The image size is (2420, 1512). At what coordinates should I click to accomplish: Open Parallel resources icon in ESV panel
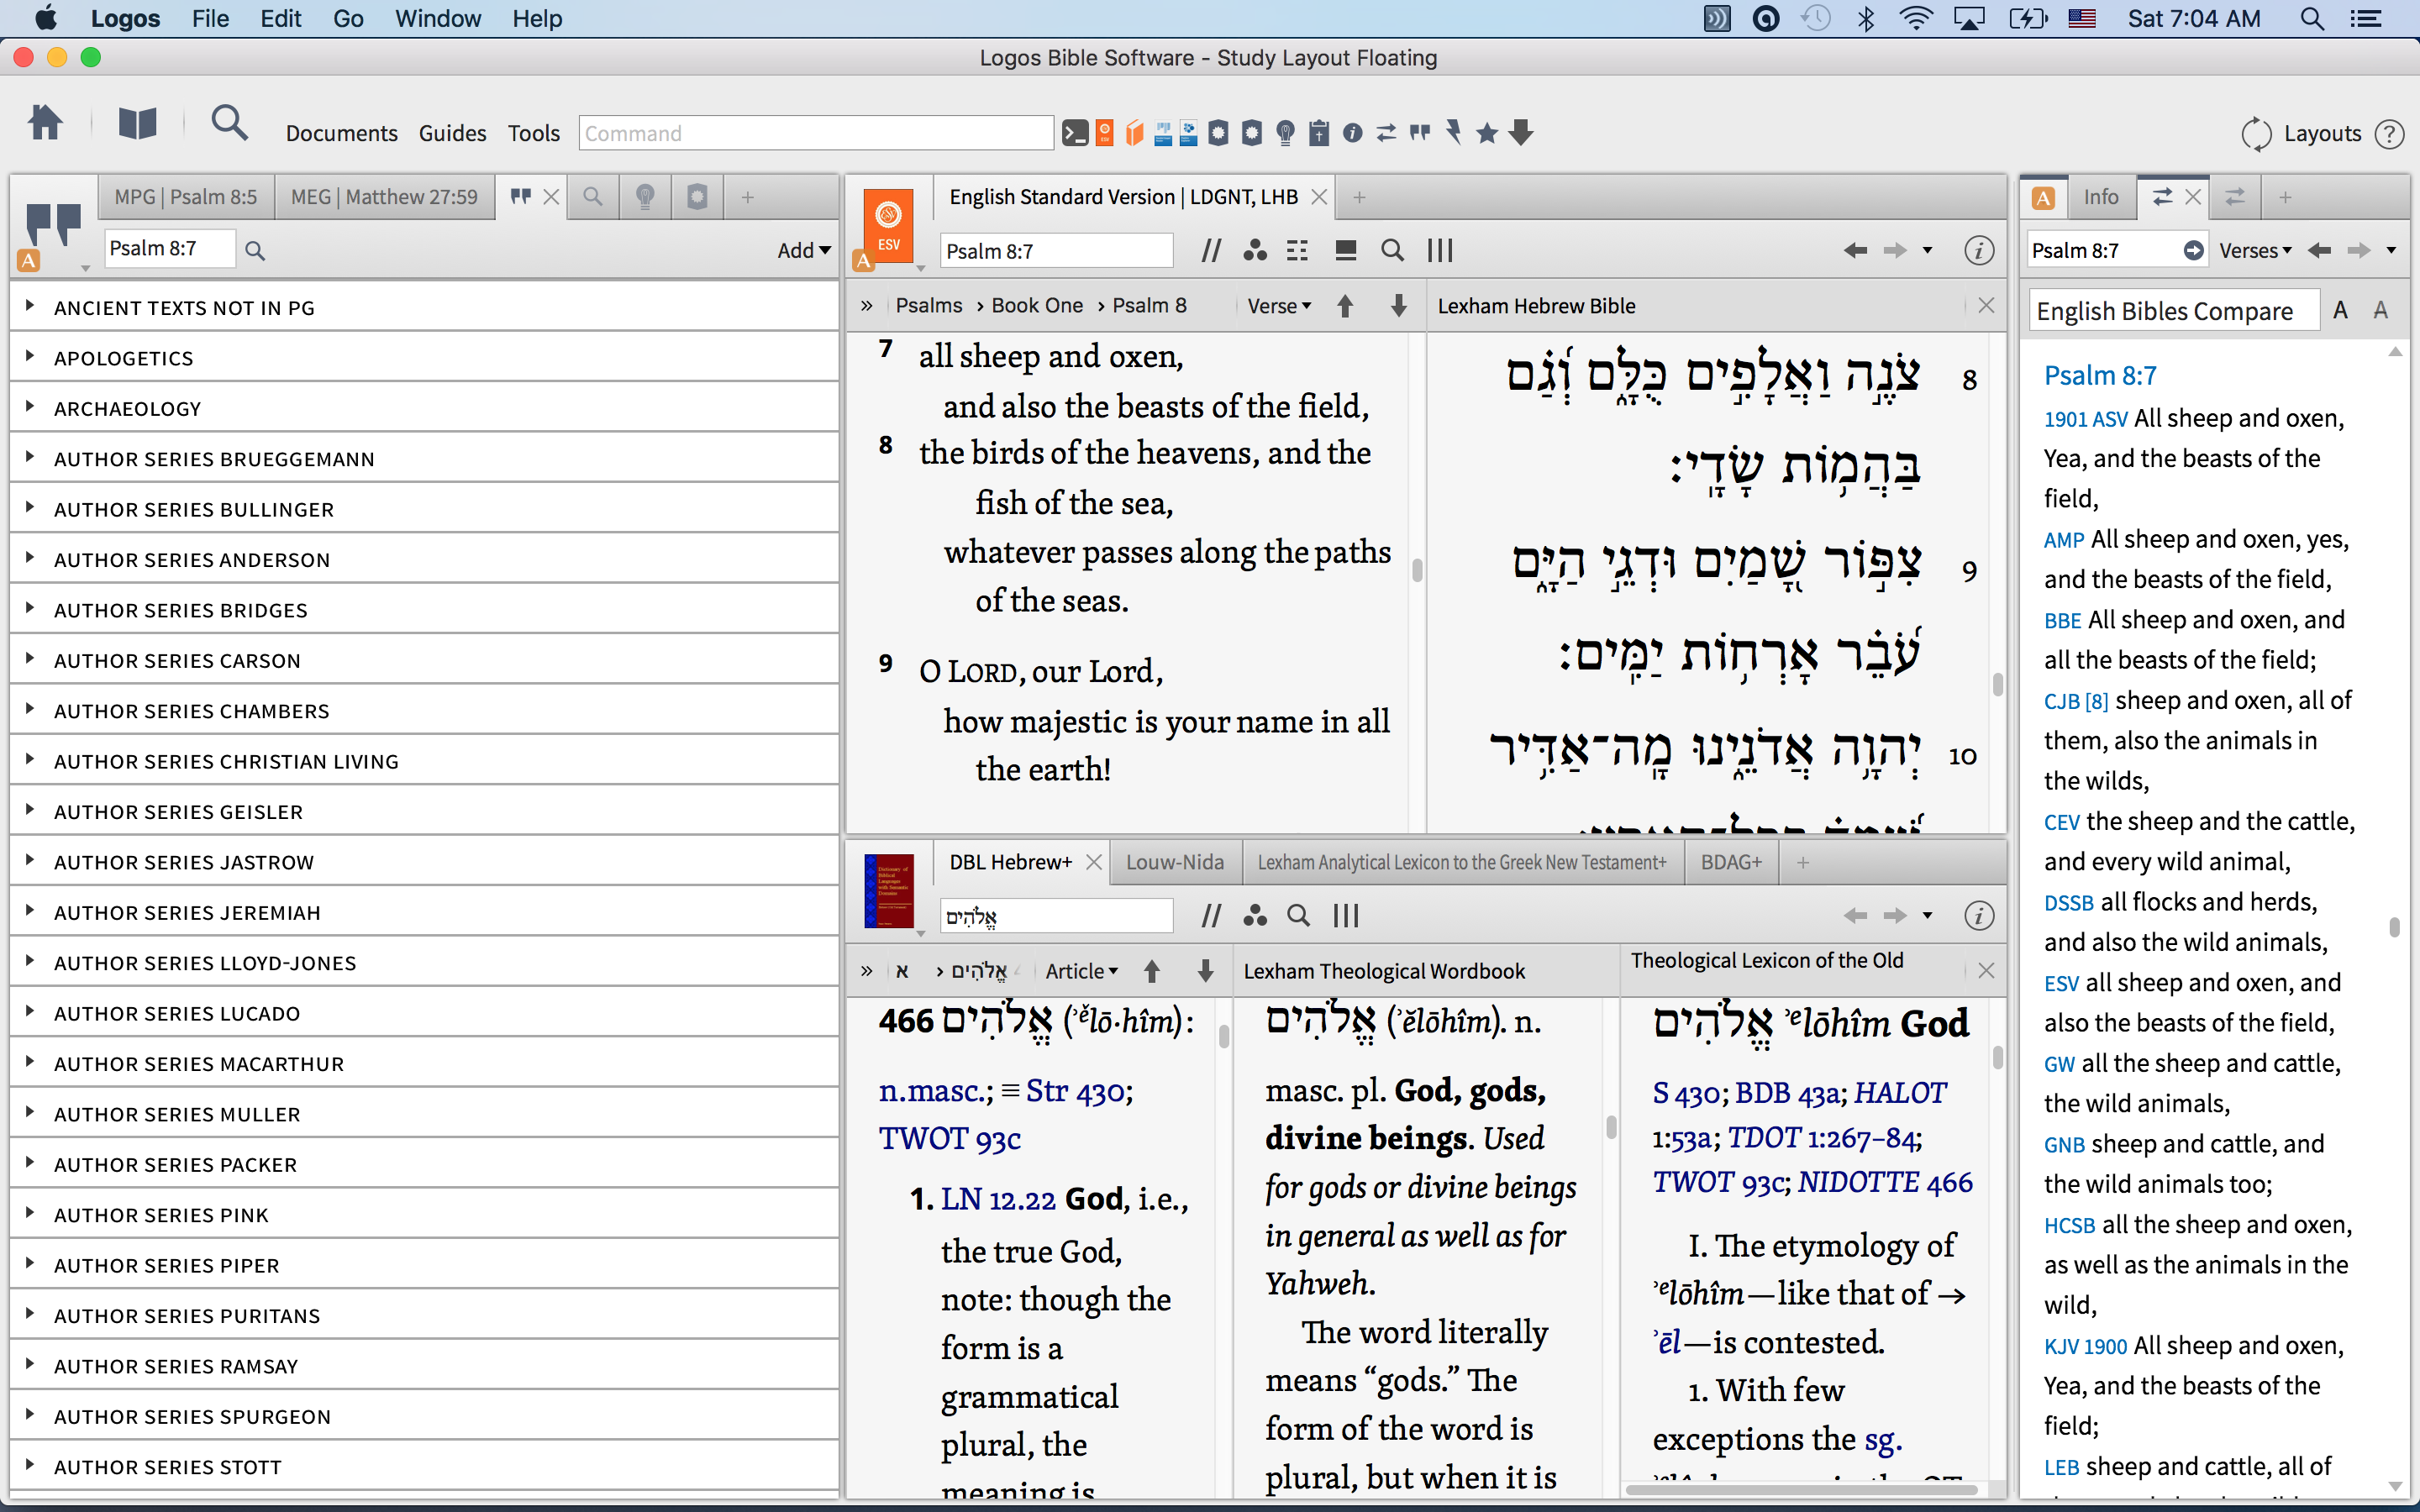(x=1210, y=250)
